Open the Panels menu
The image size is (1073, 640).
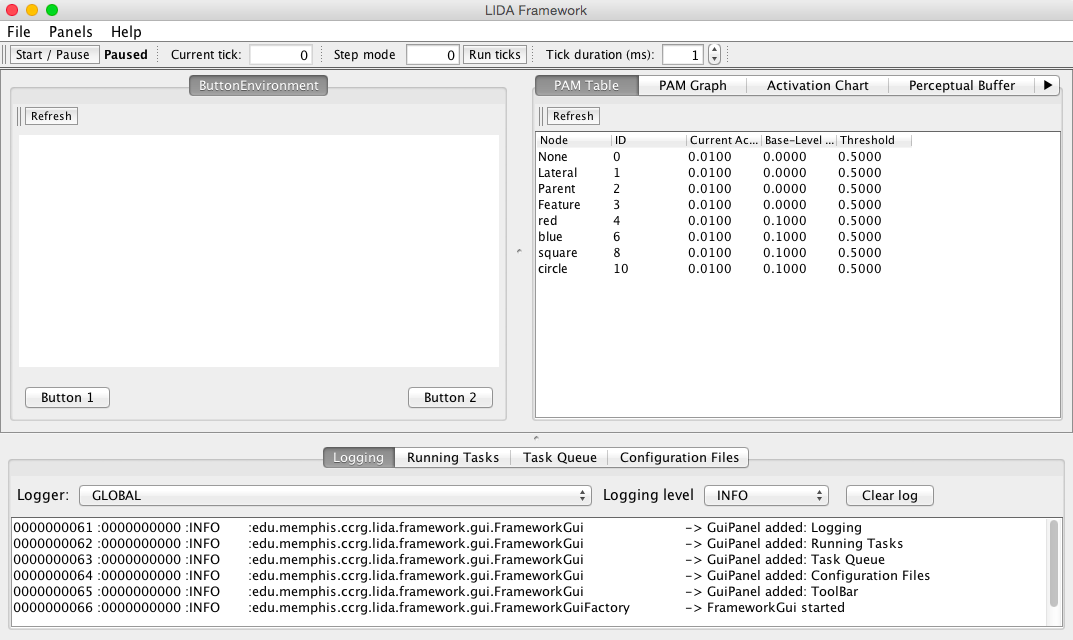click(70, 32)
